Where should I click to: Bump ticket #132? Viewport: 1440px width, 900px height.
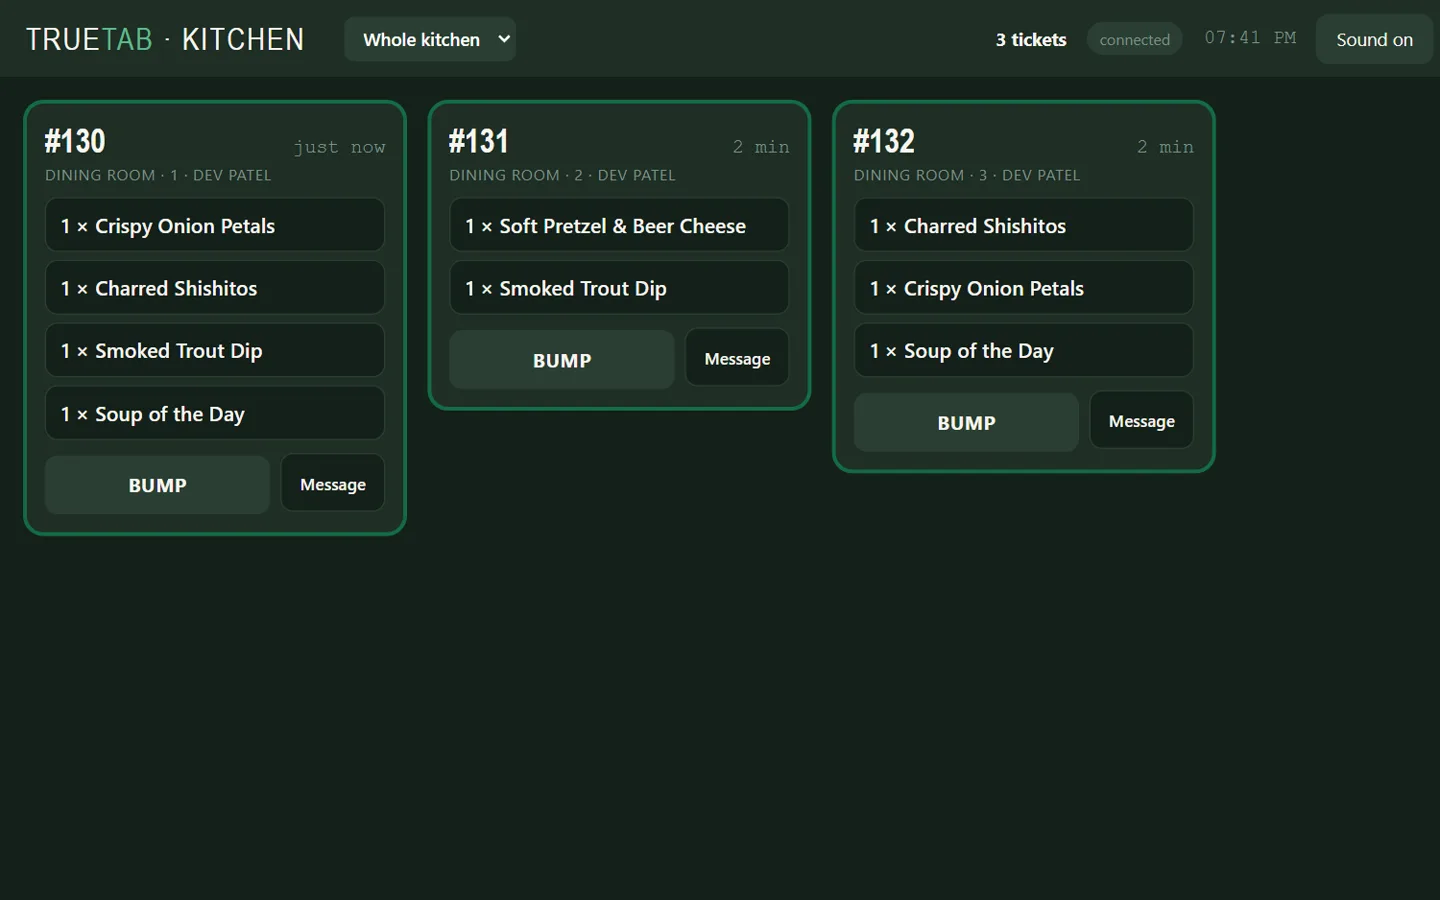point(966,423)
